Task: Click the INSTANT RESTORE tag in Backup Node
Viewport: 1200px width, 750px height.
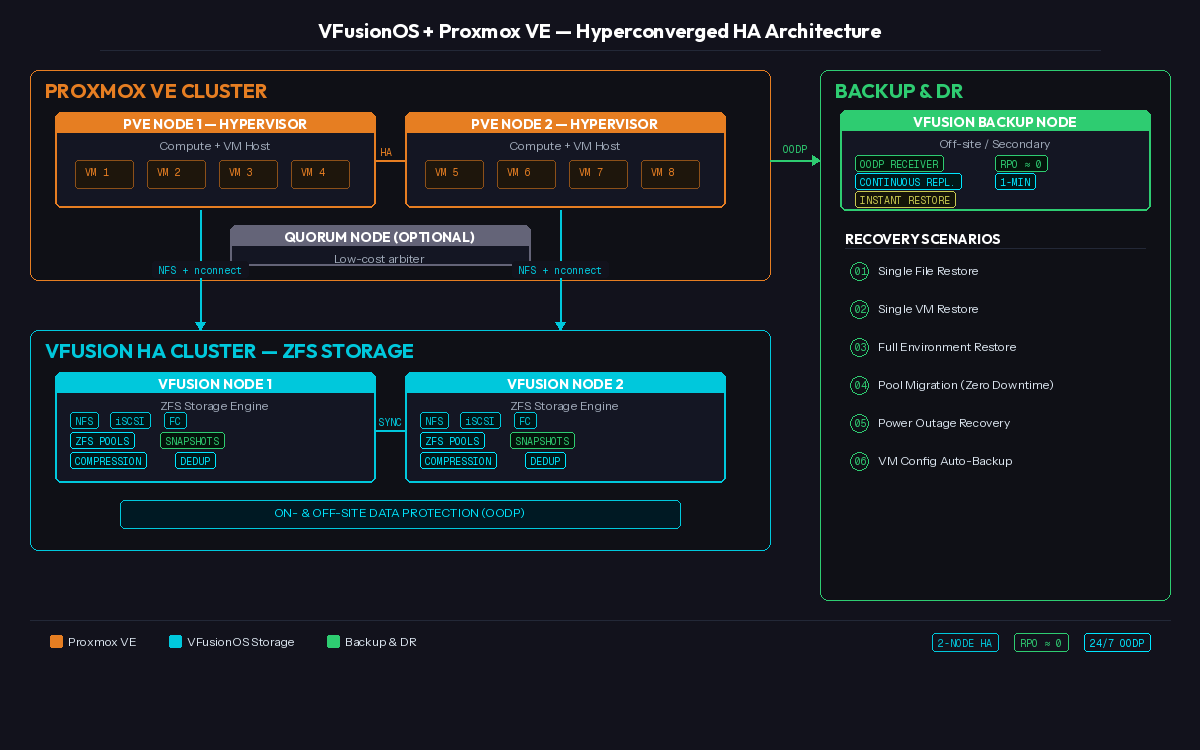Action: pos(905,200)
